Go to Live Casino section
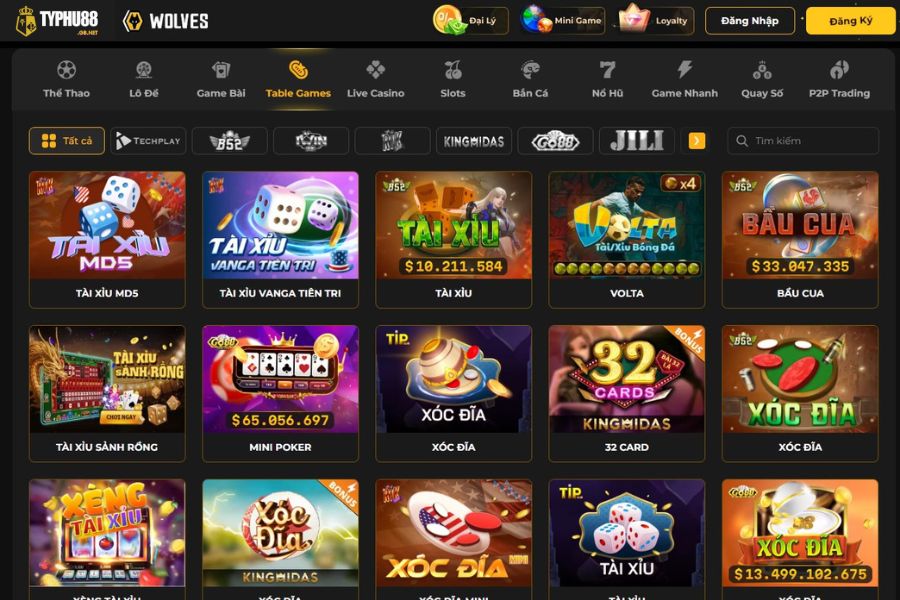The height and width of the screenshot is (600, 900). pyautogui.click(x=375, y=79)
